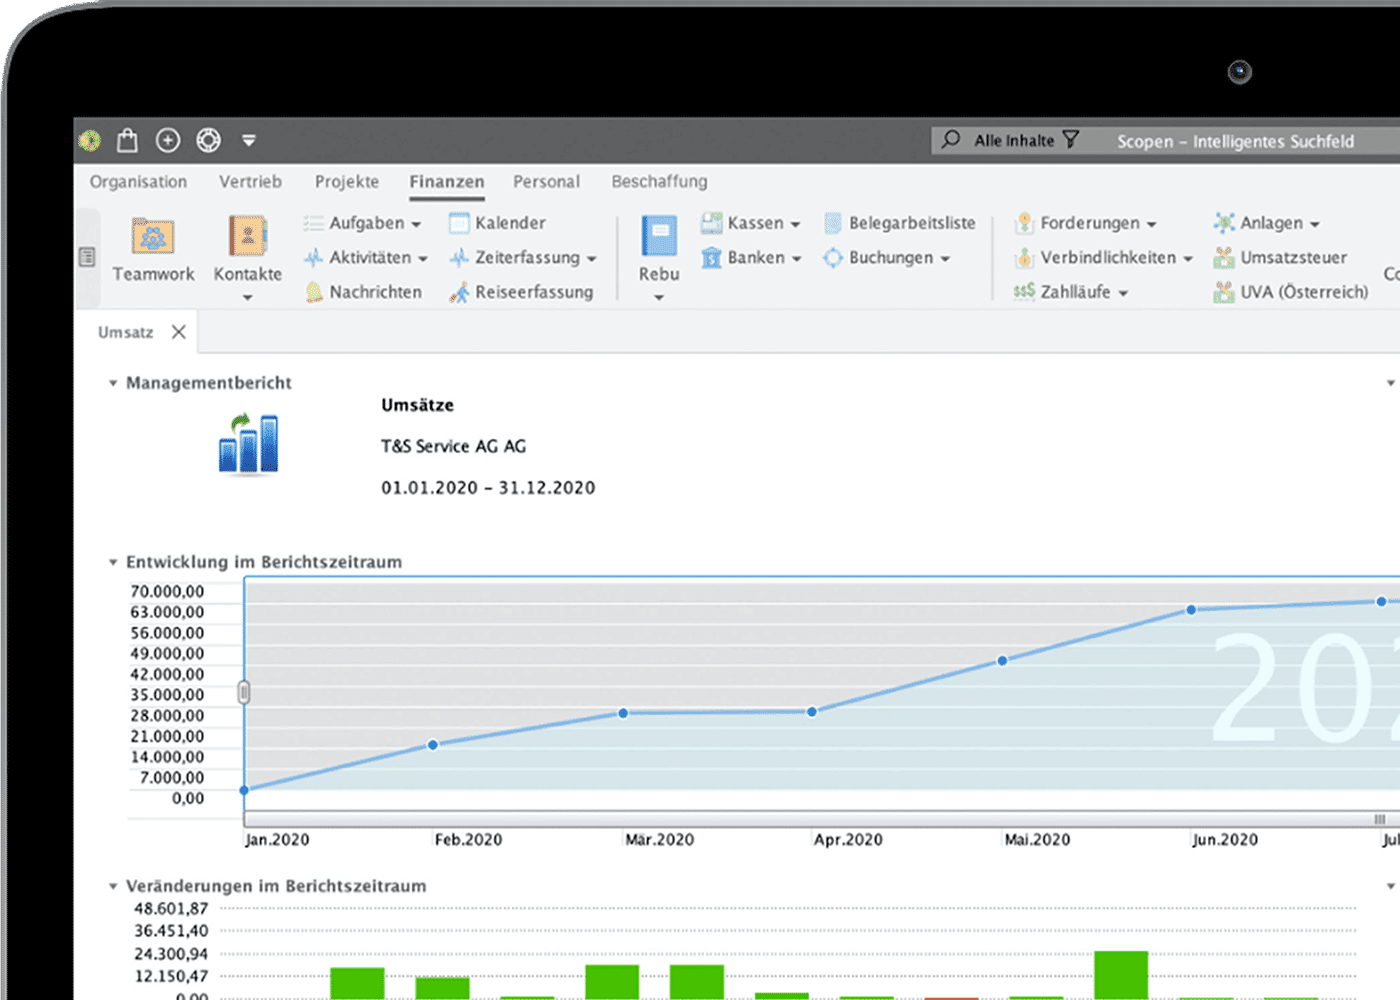Expand the Kontakte dropdown arrow
The width and height of the screenshot is (1400, 1000).
247,297
